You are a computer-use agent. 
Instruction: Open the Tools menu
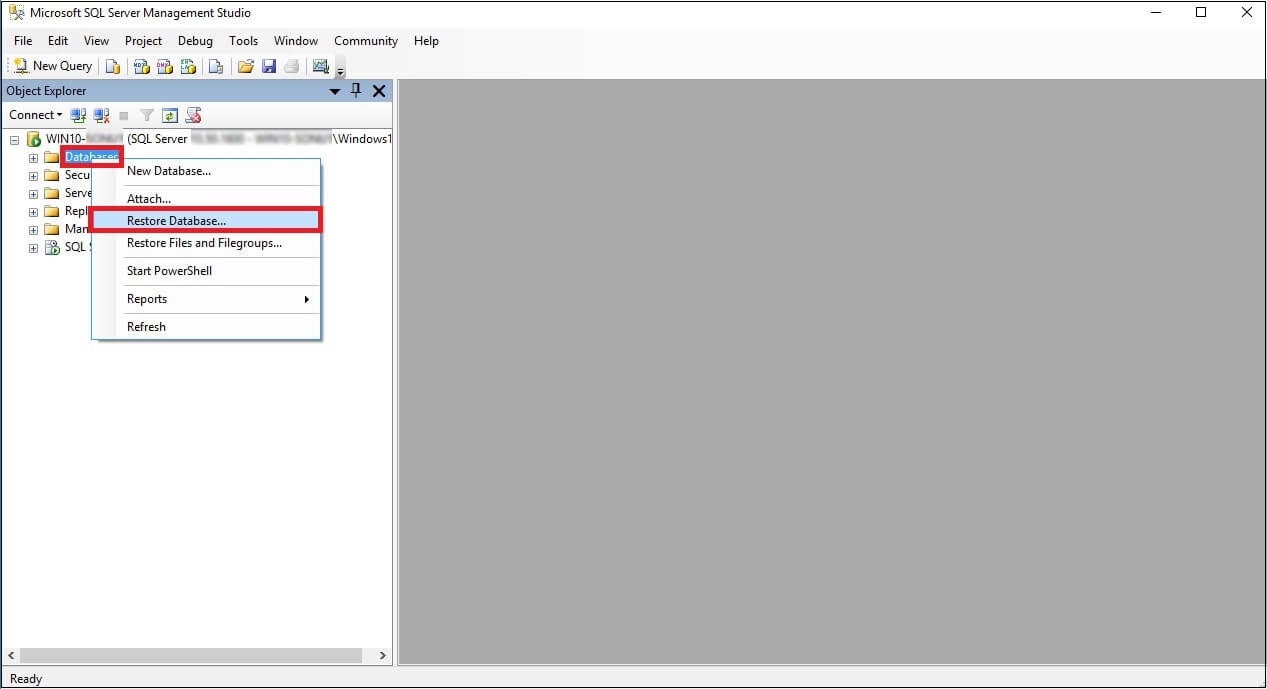tap(244, 41)
